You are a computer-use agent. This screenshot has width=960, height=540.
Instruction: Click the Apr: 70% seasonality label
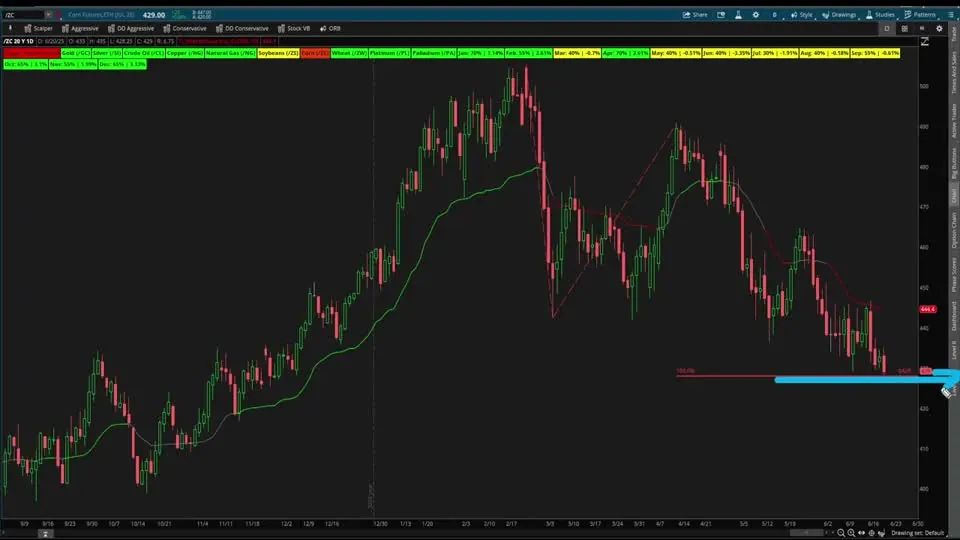625,53
